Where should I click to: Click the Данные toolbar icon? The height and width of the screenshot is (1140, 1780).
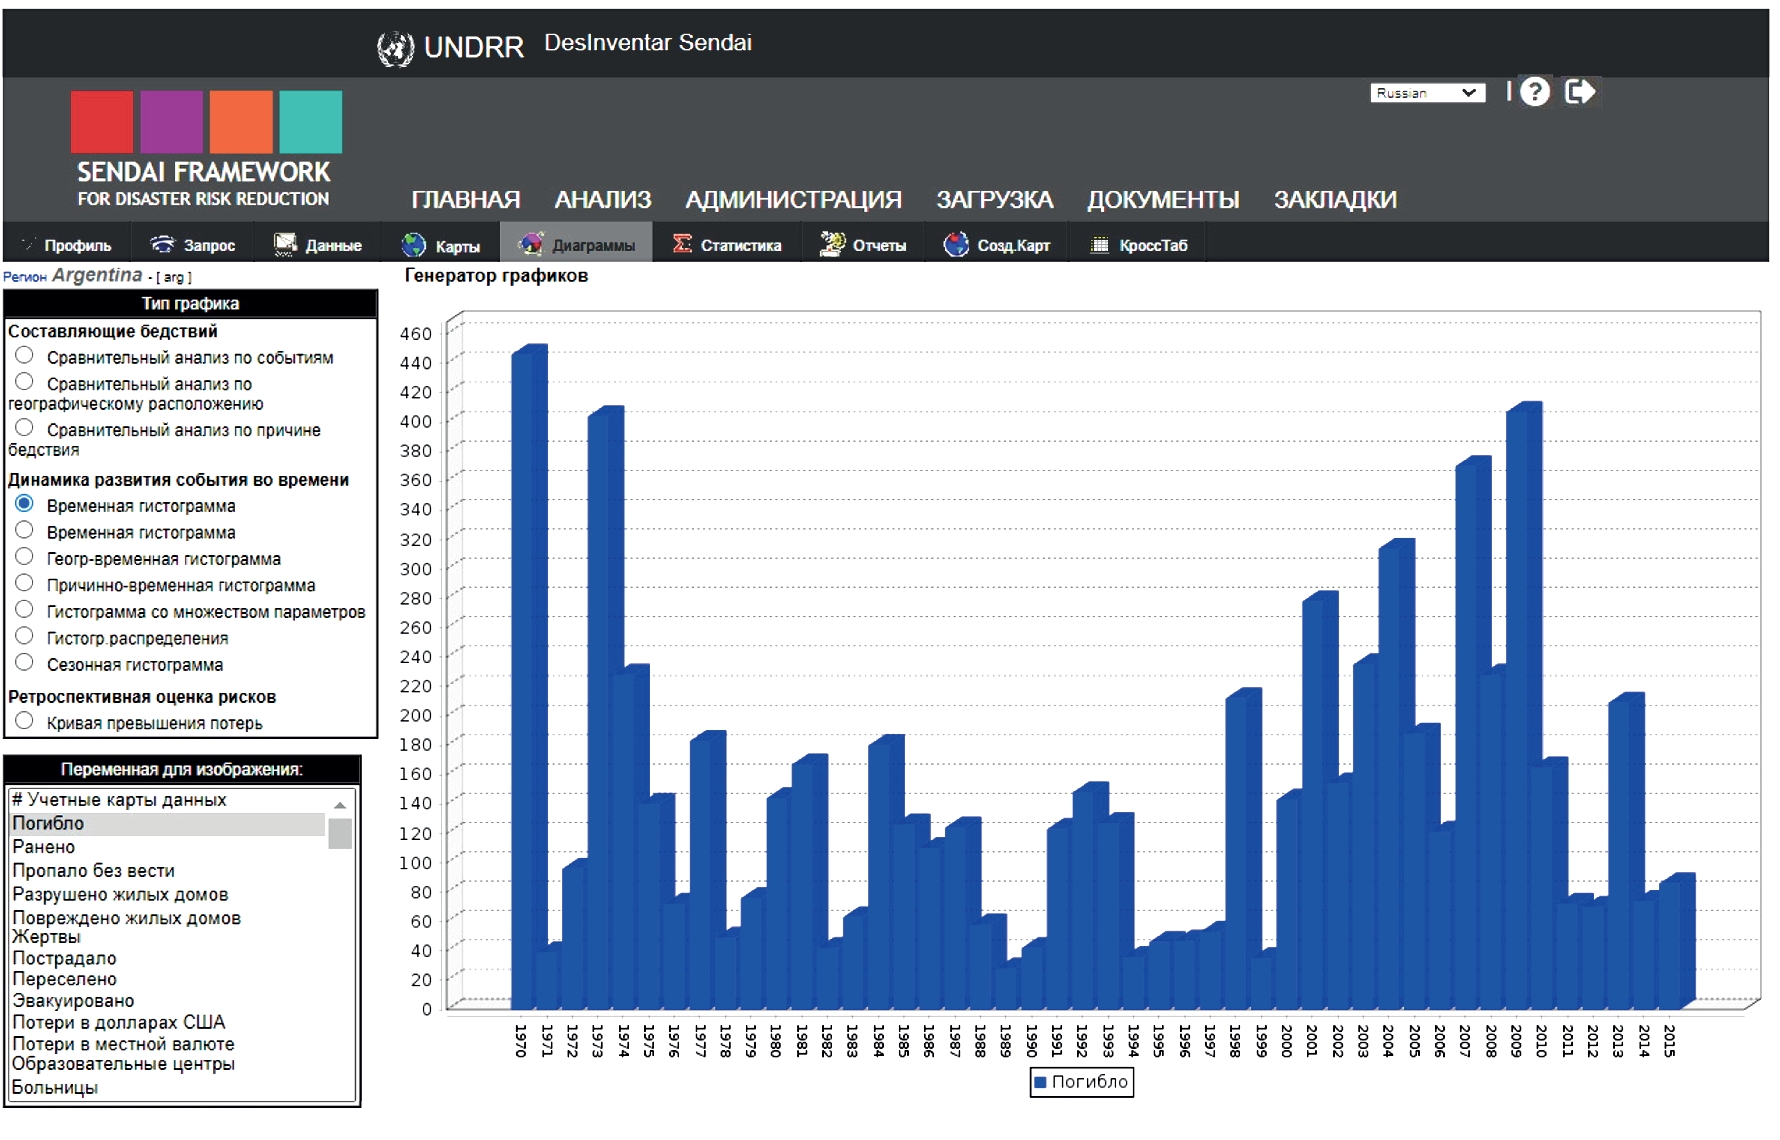tap(286, 244)
